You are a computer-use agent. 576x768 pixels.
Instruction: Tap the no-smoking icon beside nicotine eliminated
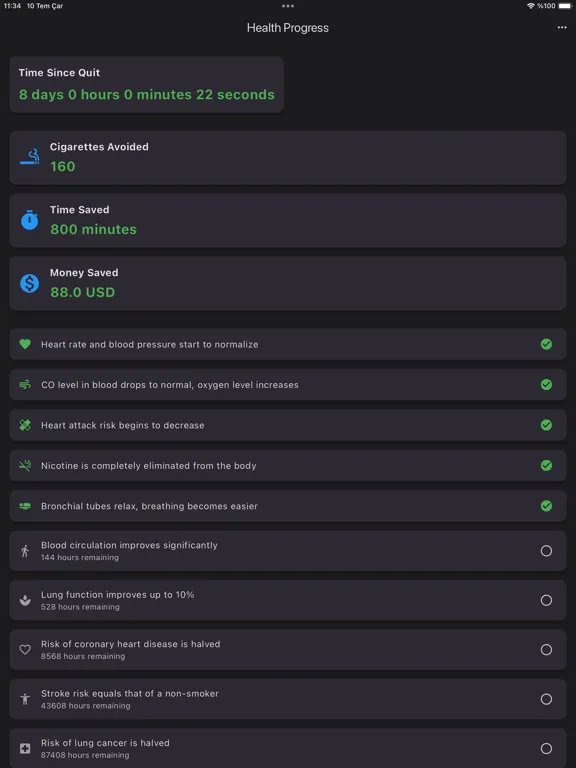click(x=25, y=465)
